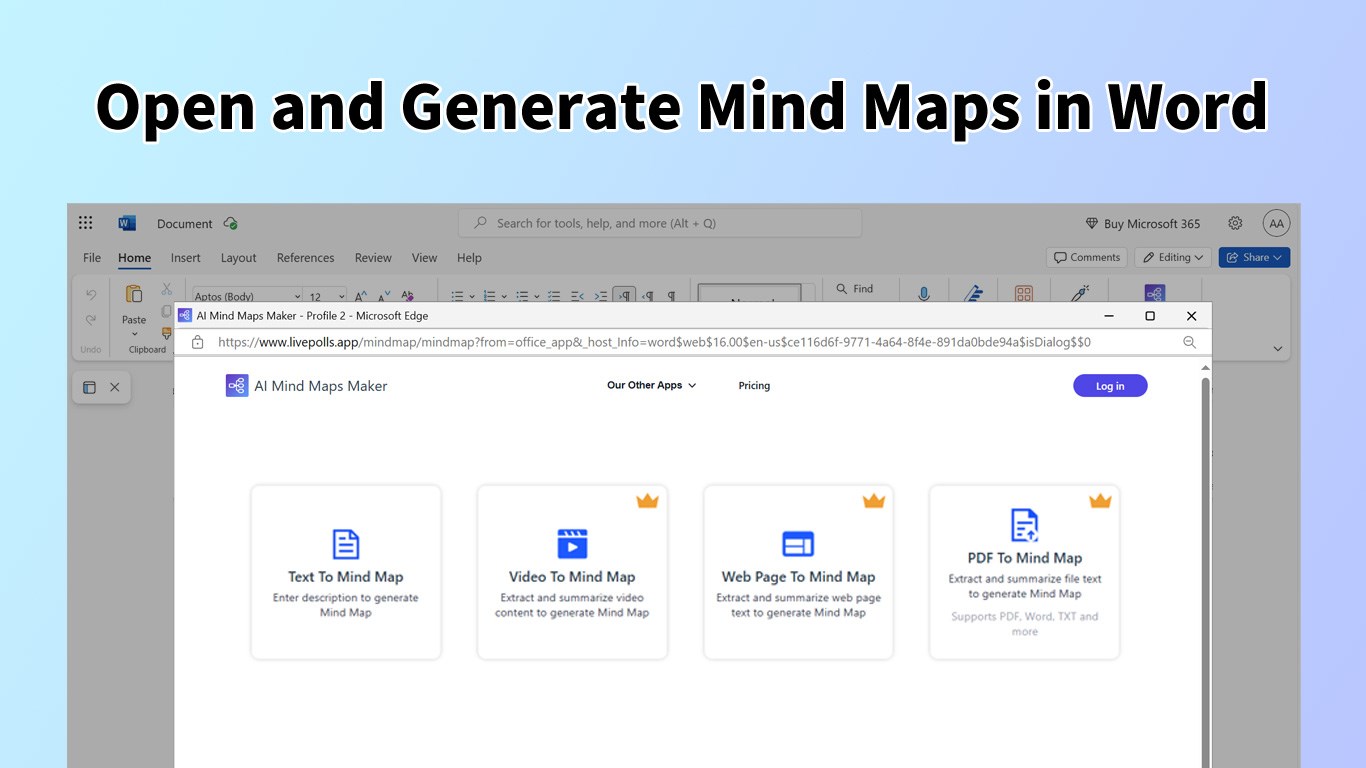
Task: Expand bullet list style options
Action: [471, 296]
